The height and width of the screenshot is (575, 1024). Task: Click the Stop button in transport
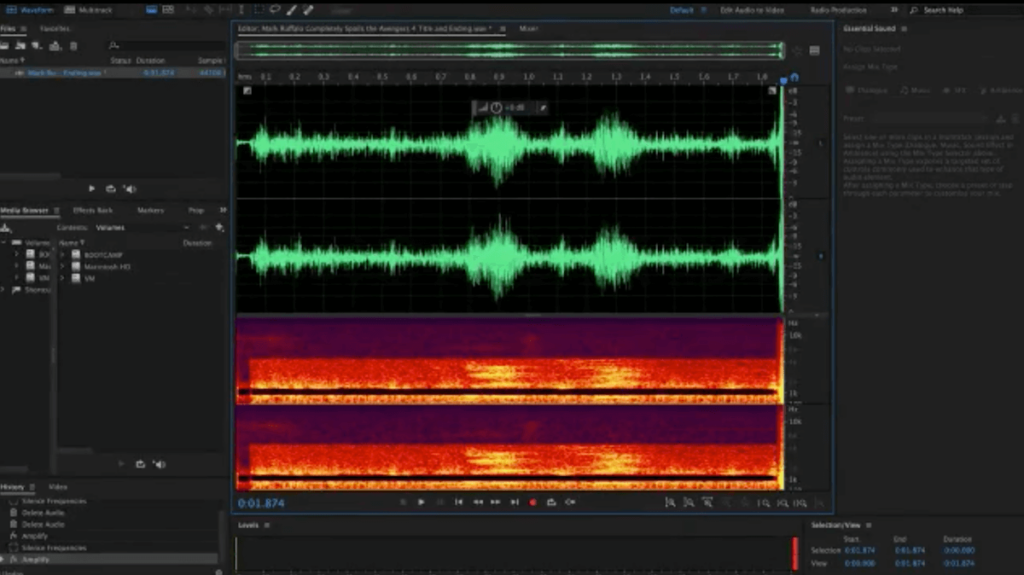coord(402,502)
